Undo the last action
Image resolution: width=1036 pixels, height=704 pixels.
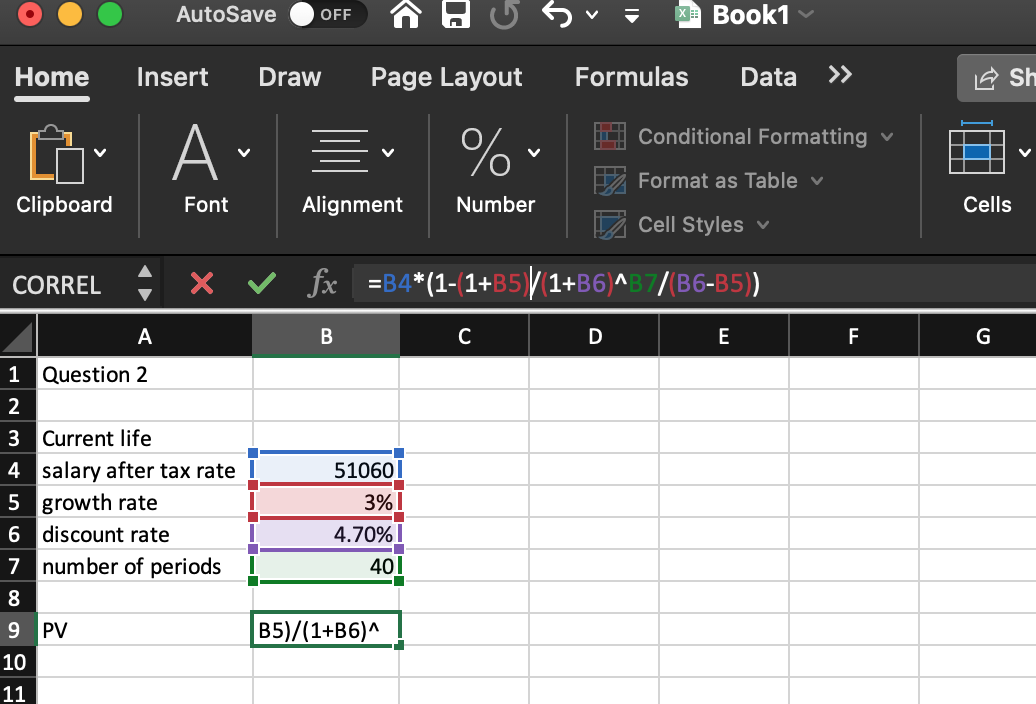pyautogui.click(x=556, y=16)
